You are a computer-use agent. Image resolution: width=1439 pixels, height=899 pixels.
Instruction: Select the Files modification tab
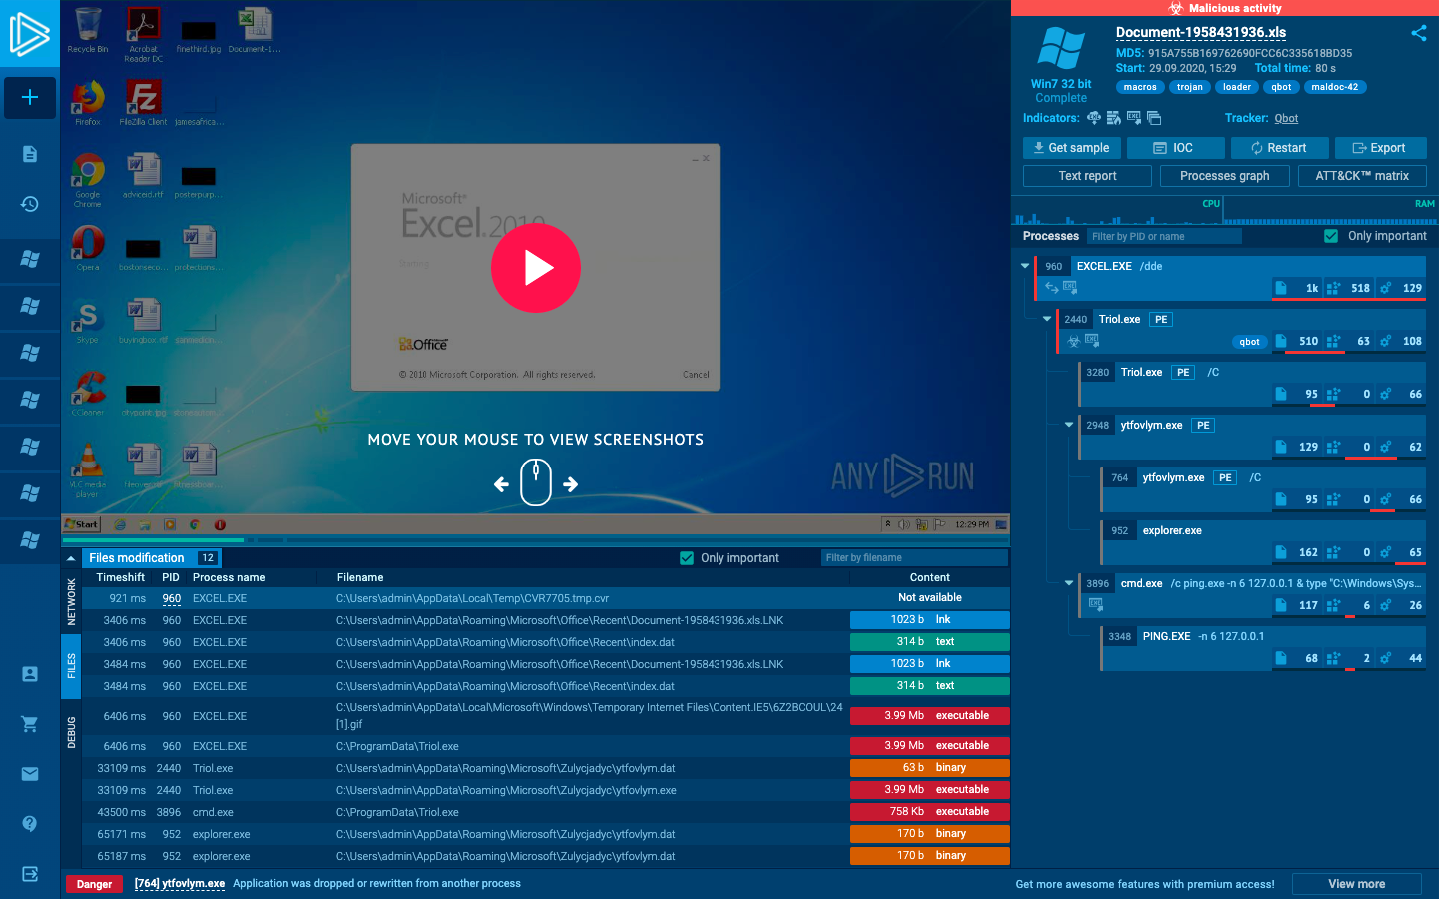coord(152,558)
